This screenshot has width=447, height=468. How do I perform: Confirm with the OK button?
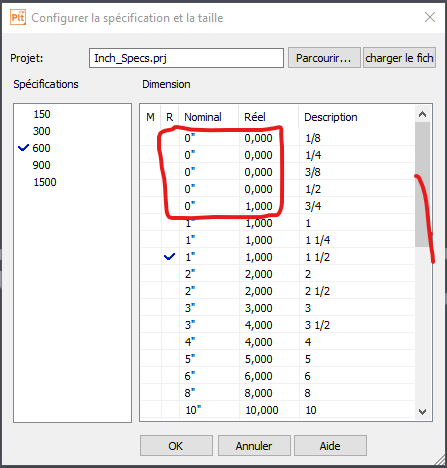176,445
